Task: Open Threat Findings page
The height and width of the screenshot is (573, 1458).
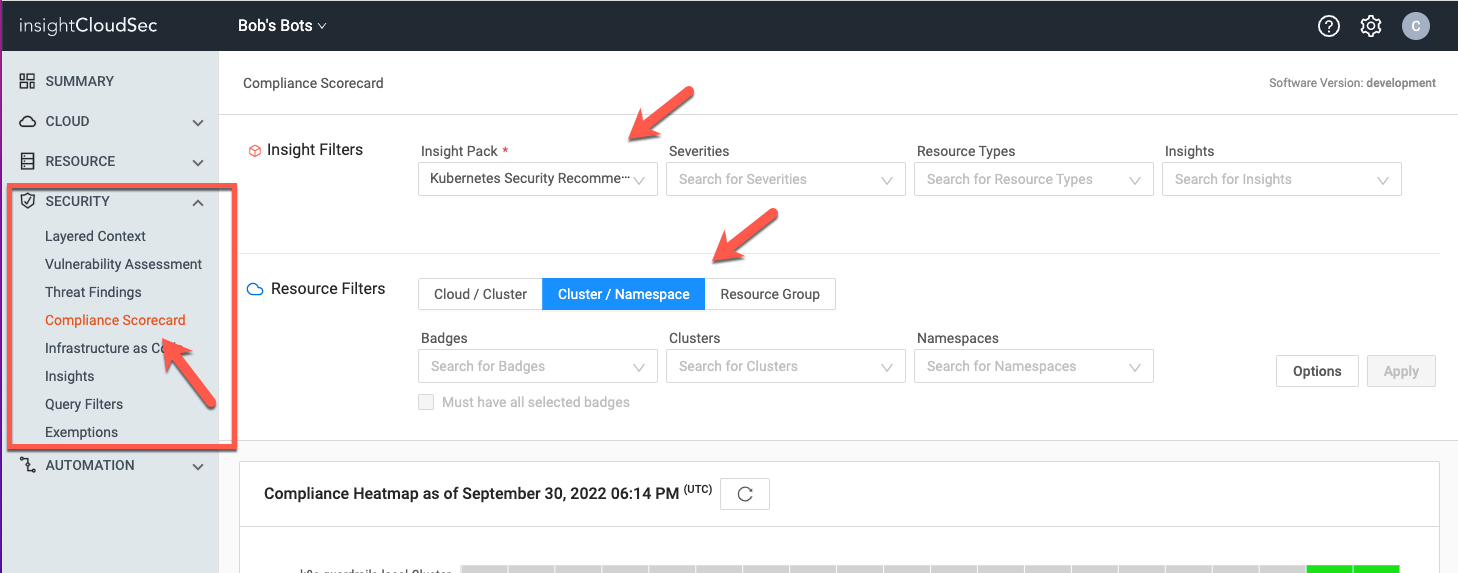Action: coord(93,292)
